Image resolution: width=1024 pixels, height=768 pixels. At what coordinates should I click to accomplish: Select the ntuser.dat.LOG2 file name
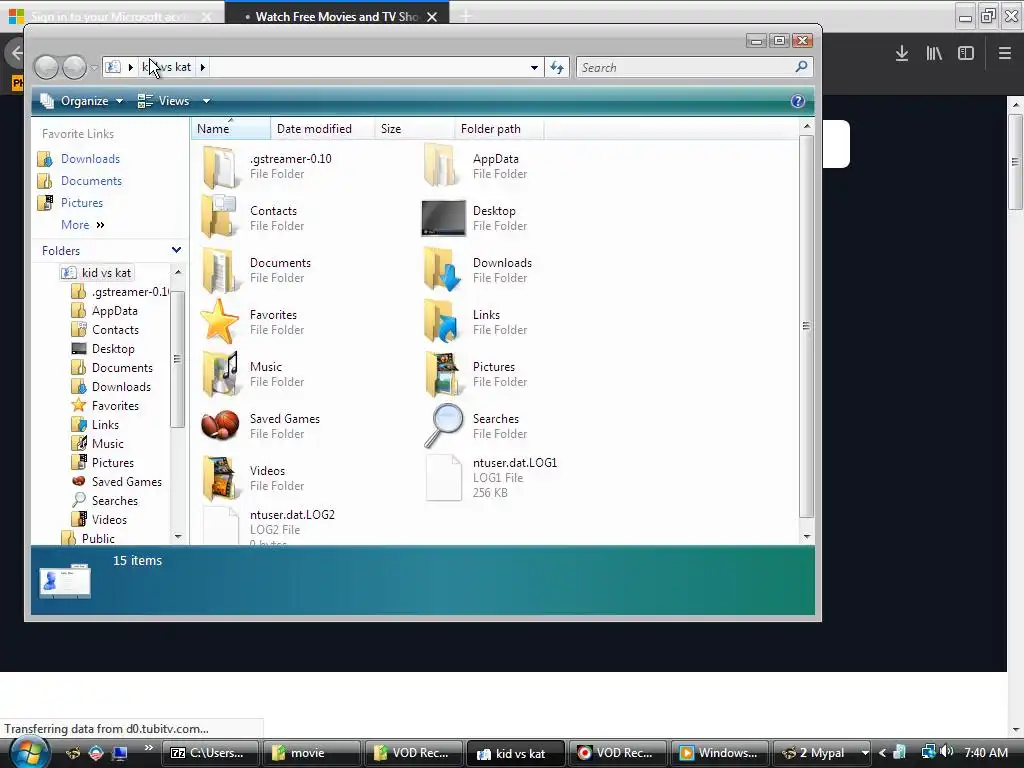pyautogui.click(x=292, y=515)
